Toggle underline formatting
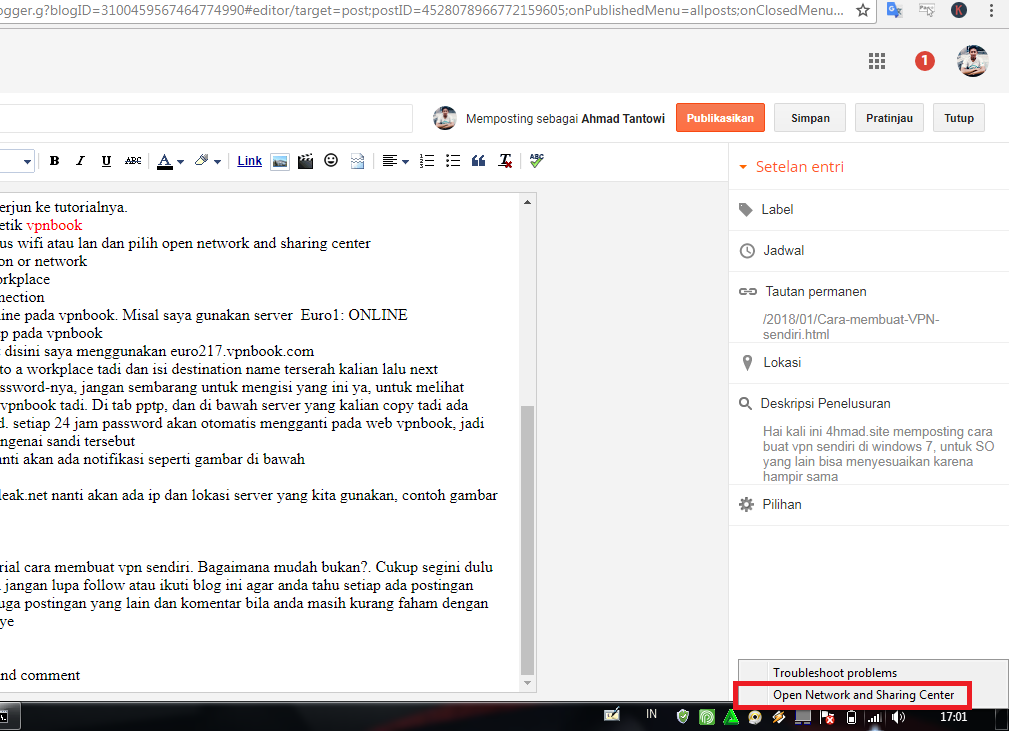The image size is (1009, 731). (106, 161)
